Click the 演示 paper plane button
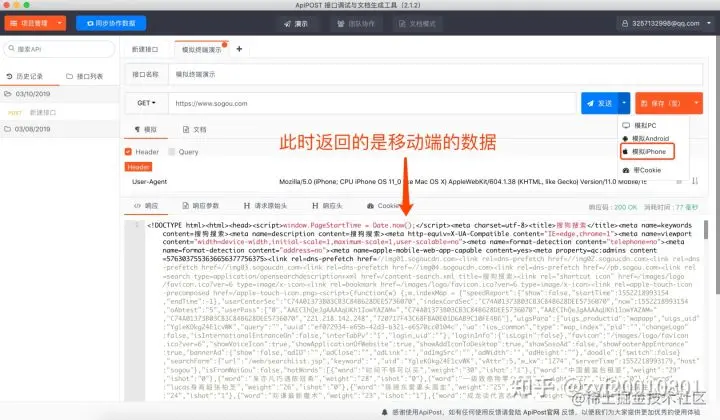The width and height of the screenshot is (720, 420). tap(296, 23)
